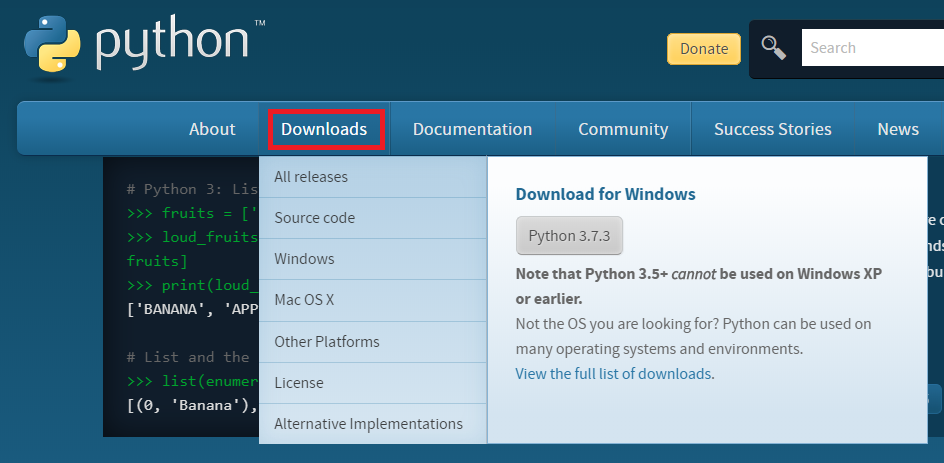This screenshot has height=463, width=944.
Task: Select Source code in Downloads dropdown
Action: click(373, 218)
